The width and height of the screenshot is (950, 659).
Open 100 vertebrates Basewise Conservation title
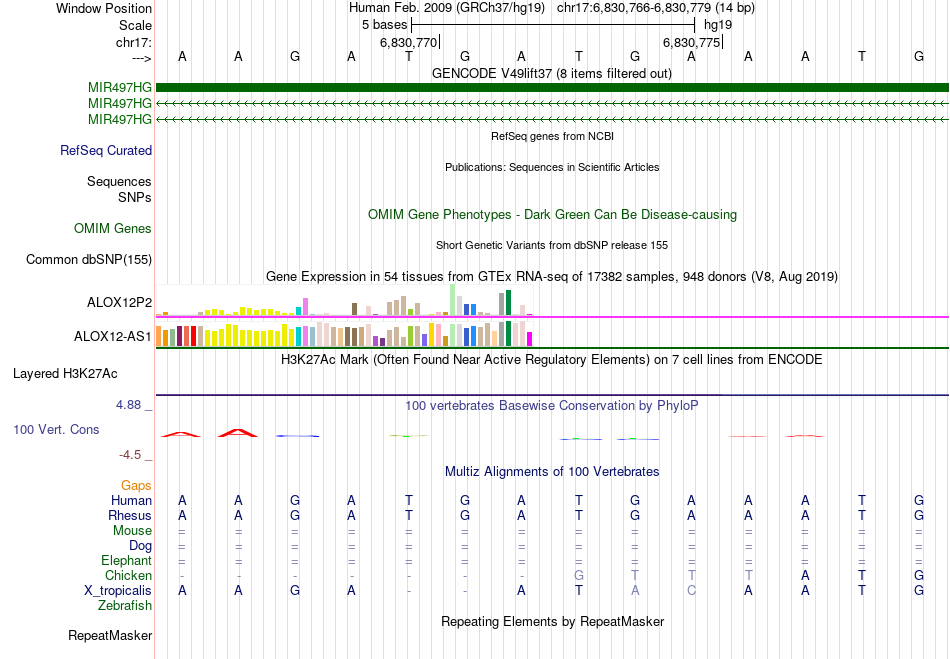click(x=552, y=406)
